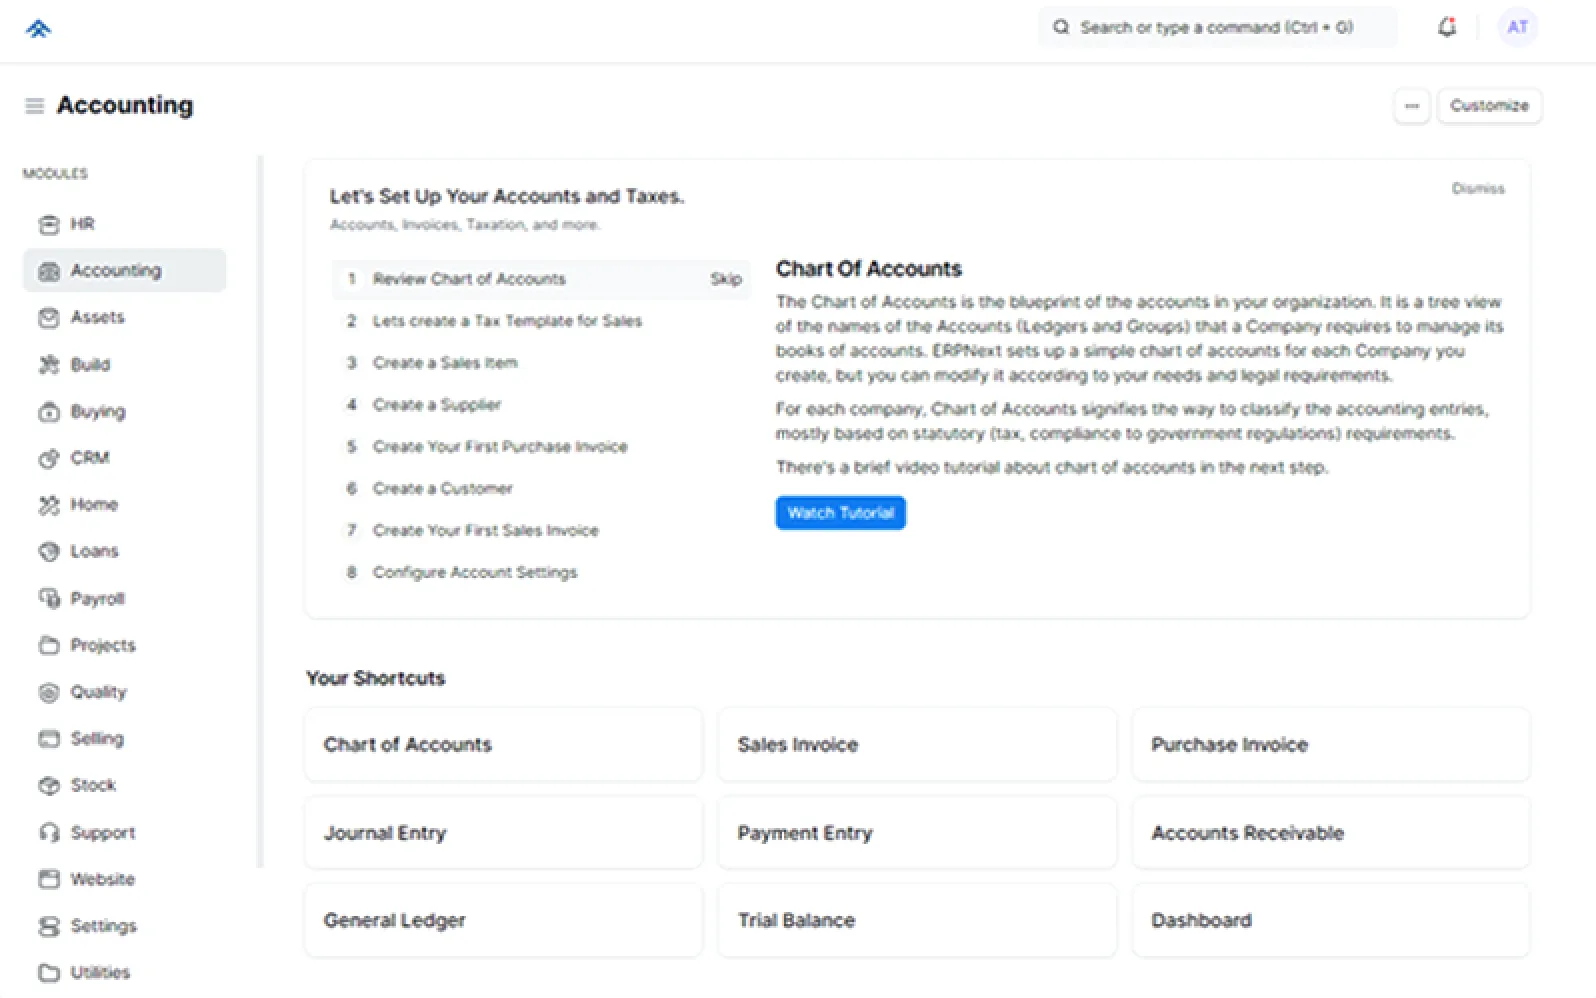Screen dimensions: 1596x998
Task: Click the Stock module icon
Action: point(49,786)
